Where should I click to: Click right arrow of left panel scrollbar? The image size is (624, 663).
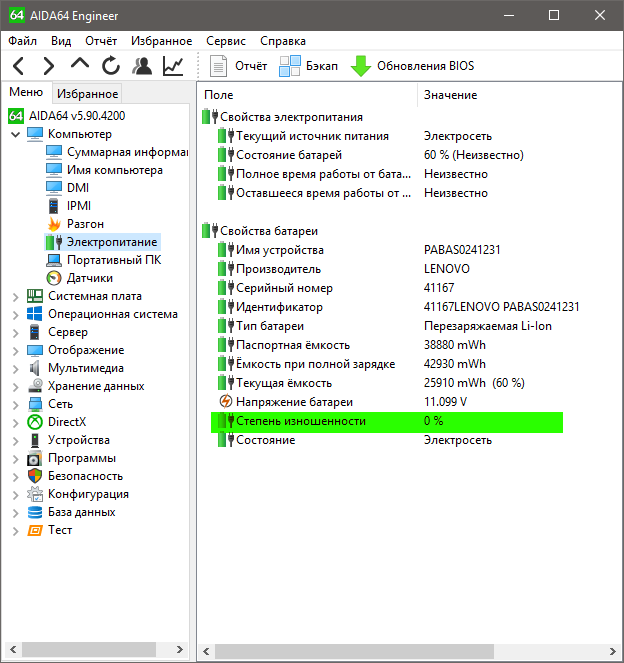coord(180,649)
